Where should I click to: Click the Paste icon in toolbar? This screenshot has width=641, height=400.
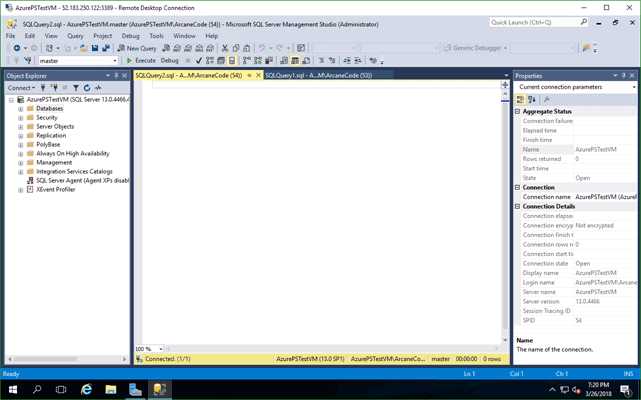(247, 48)
